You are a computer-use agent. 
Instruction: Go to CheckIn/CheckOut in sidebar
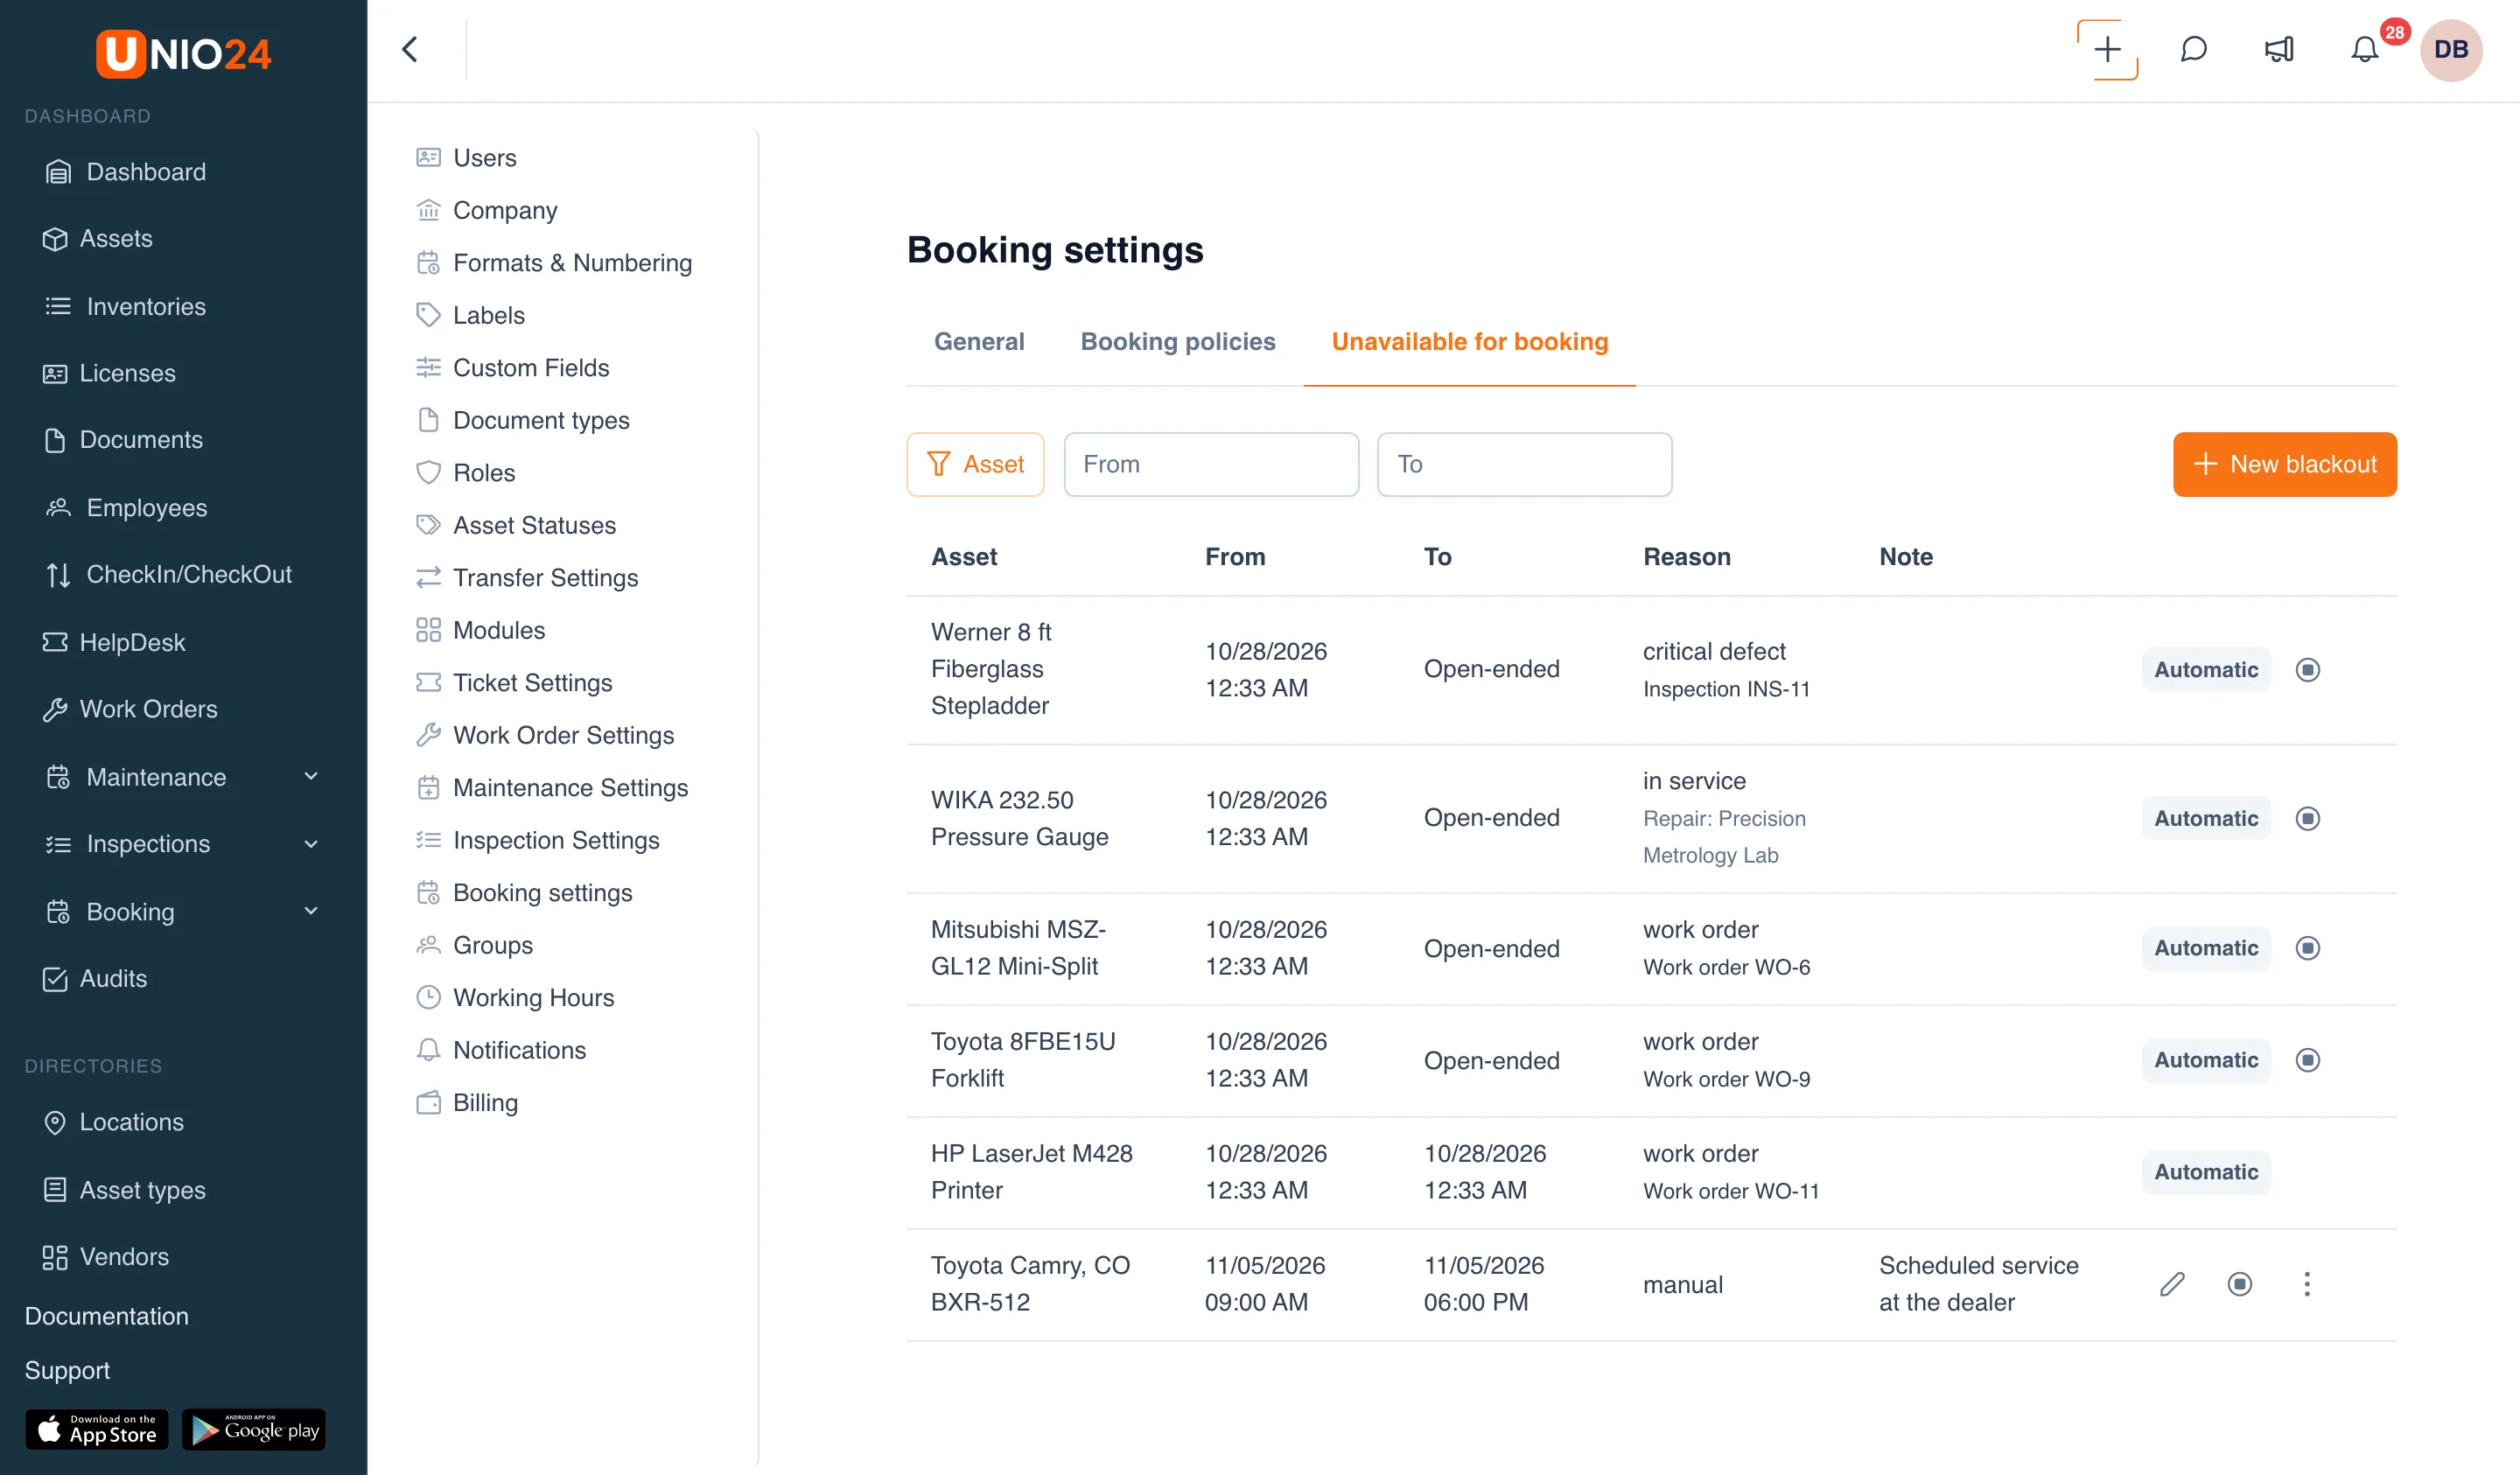pyautogui.click(x=189, y=575)
